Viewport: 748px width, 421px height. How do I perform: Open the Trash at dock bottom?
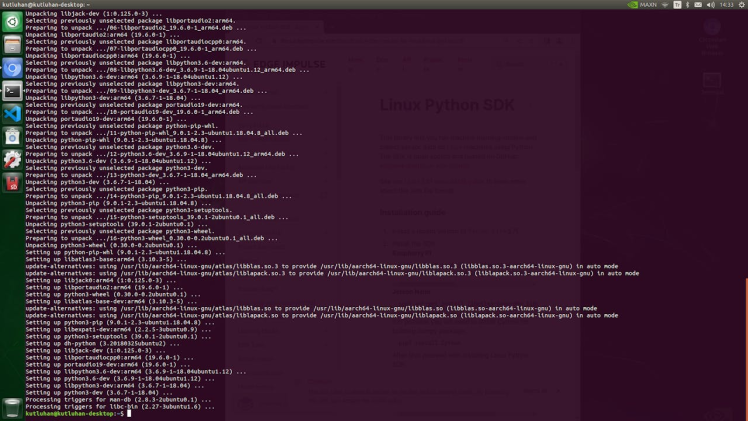(x=12, y=406)
